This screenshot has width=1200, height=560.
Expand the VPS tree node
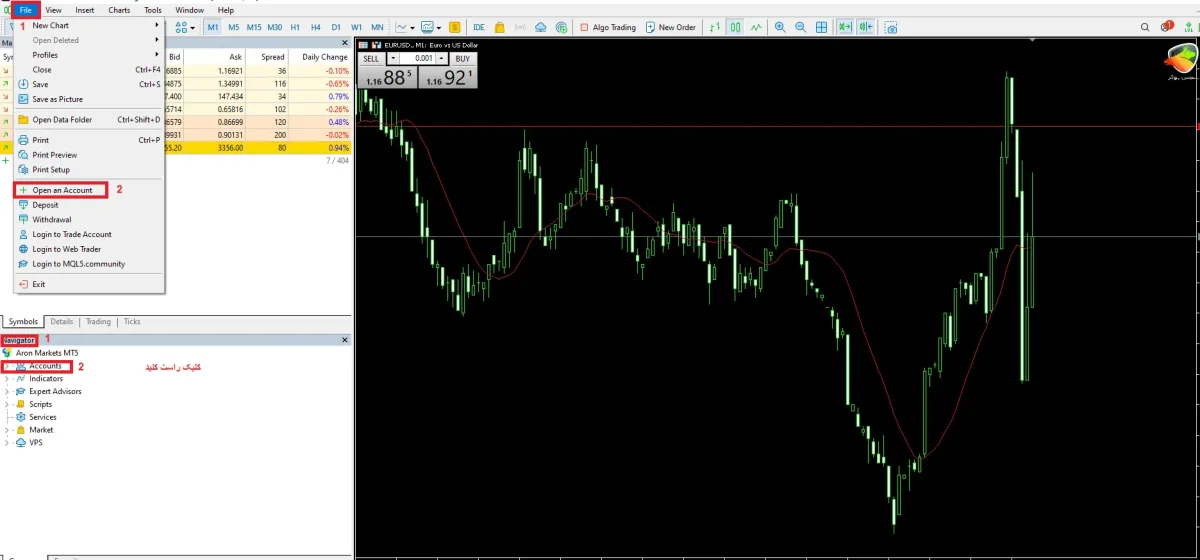[x=7, y=443]
